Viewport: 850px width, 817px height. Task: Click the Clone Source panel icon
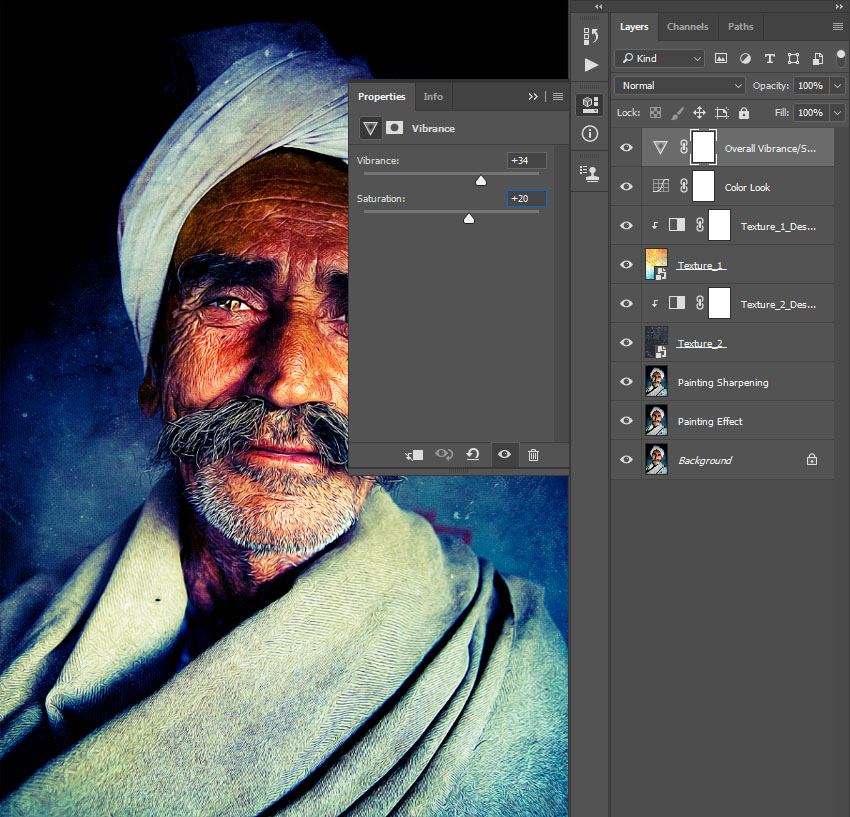(590, 172)
